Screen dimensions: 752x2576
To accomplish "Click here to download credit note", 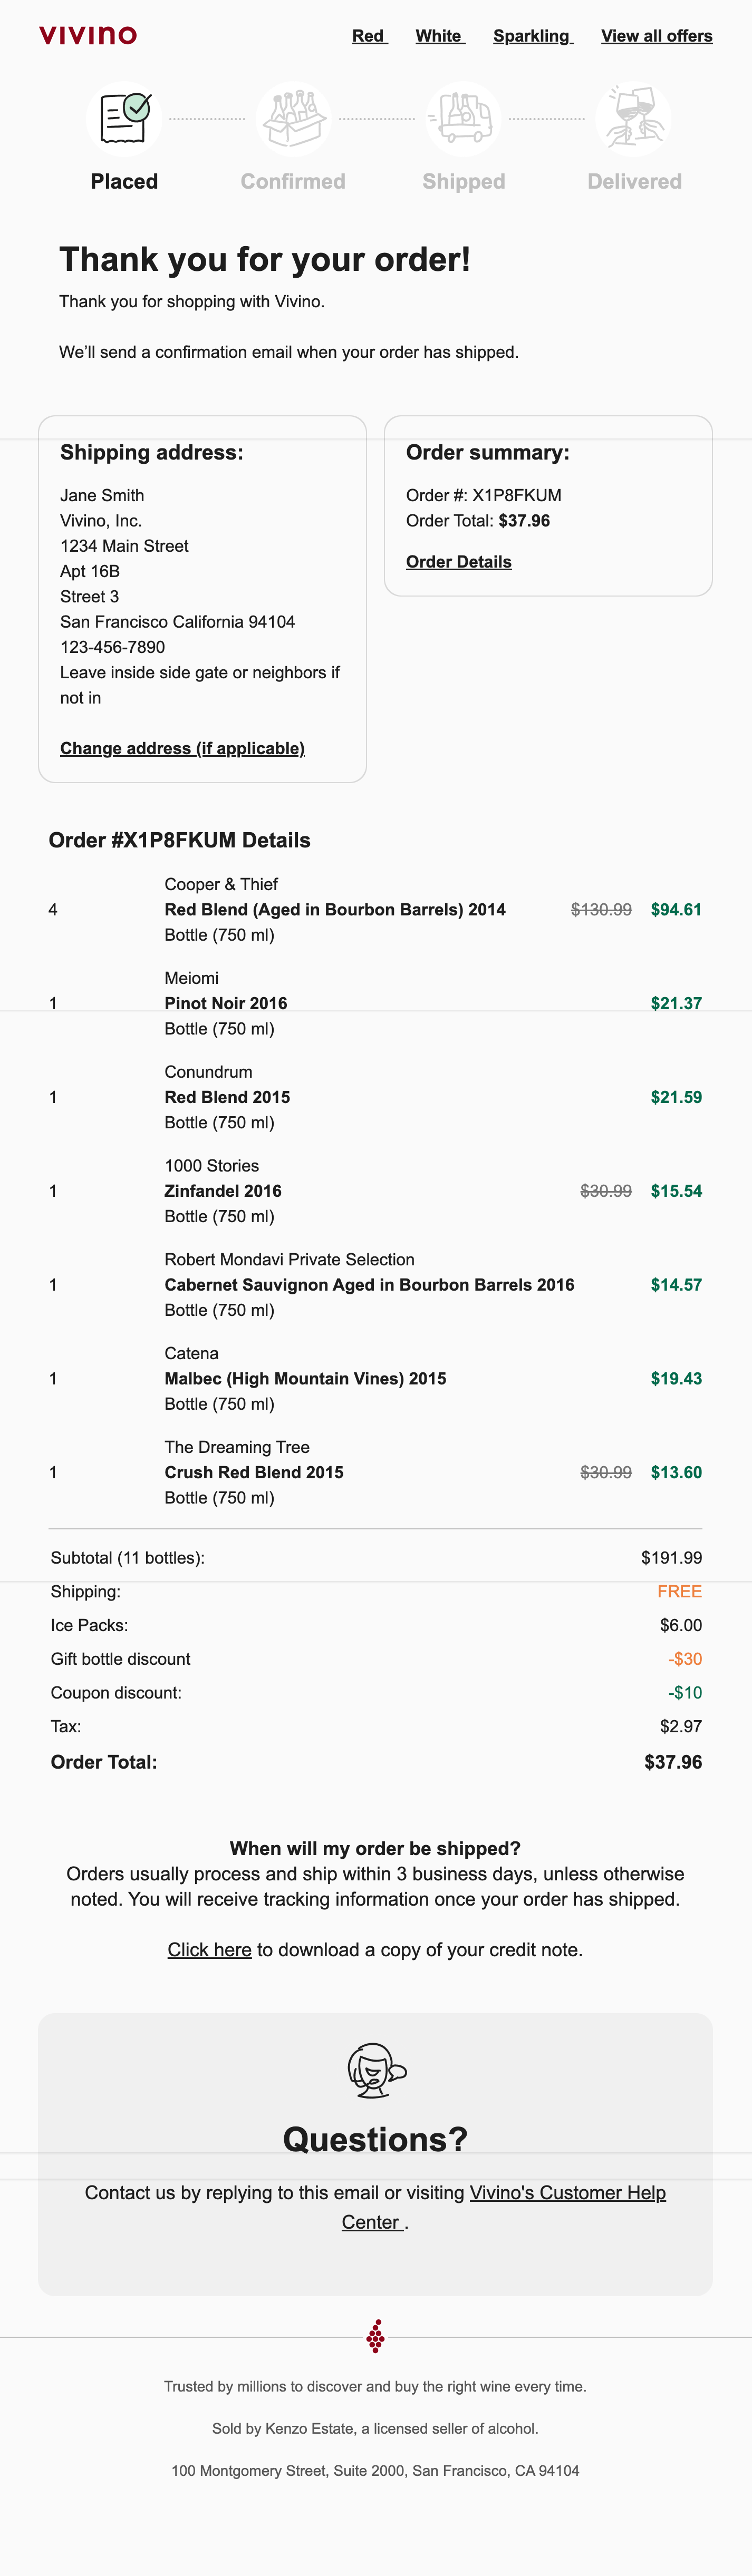I will click(209, 1949).
